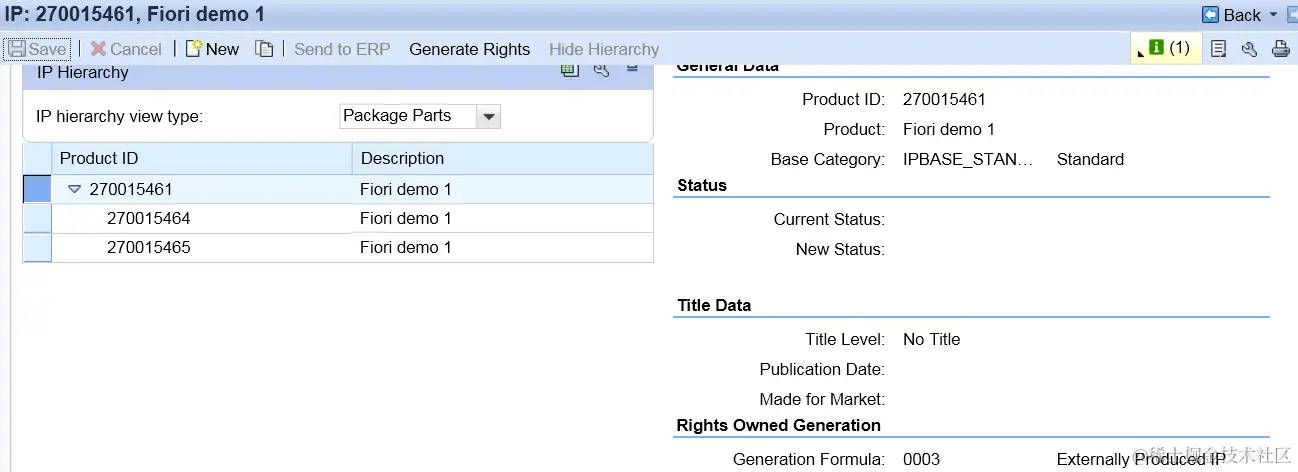Collapse the 270015461 tree node
Screen dimensions: 1298x472
click(75, 189)
